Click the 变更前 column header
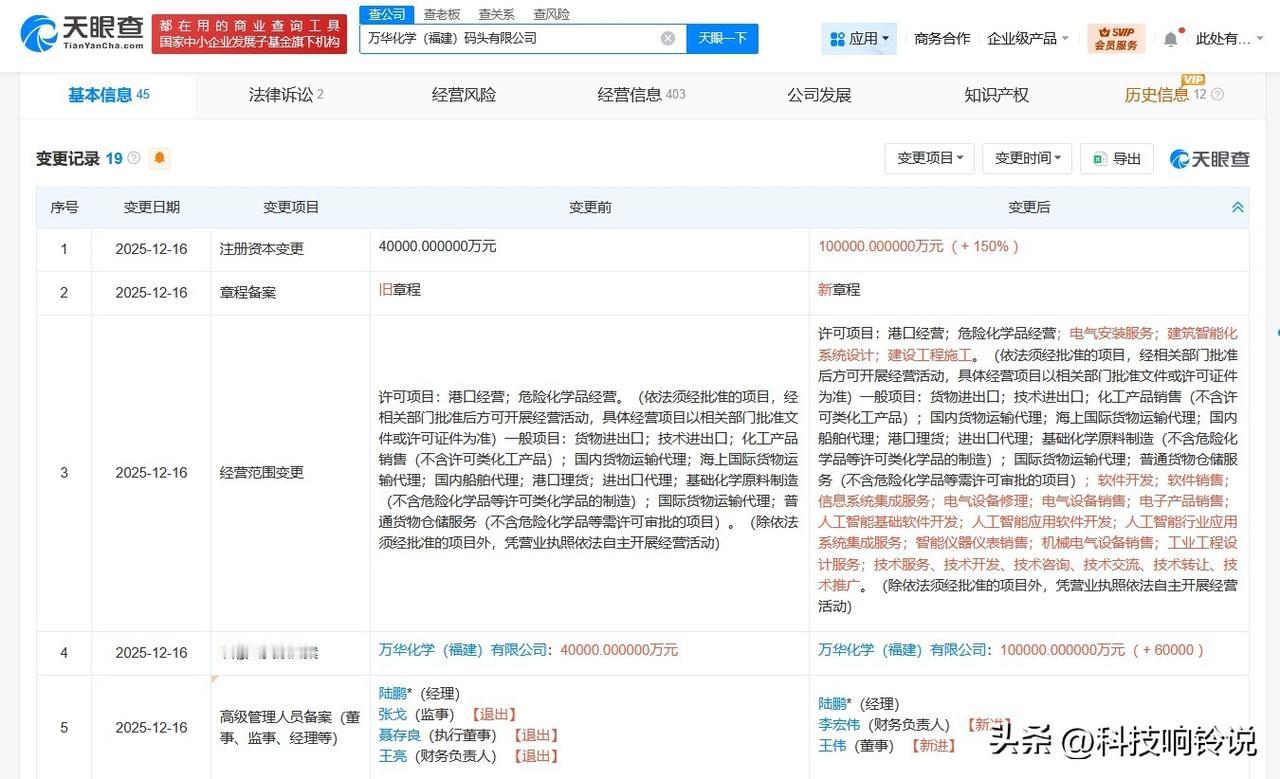 click(x=590, y=207)
